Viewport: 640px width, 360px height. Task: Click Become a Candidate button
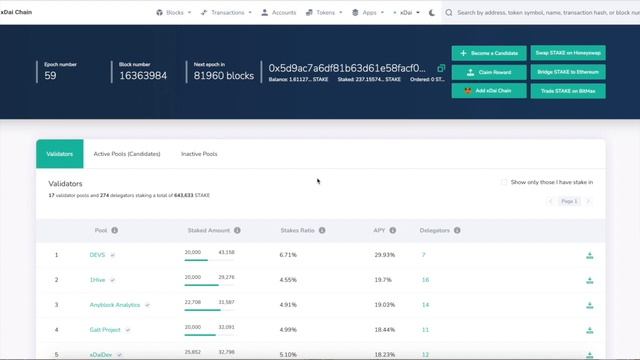[x=489, y=53]
